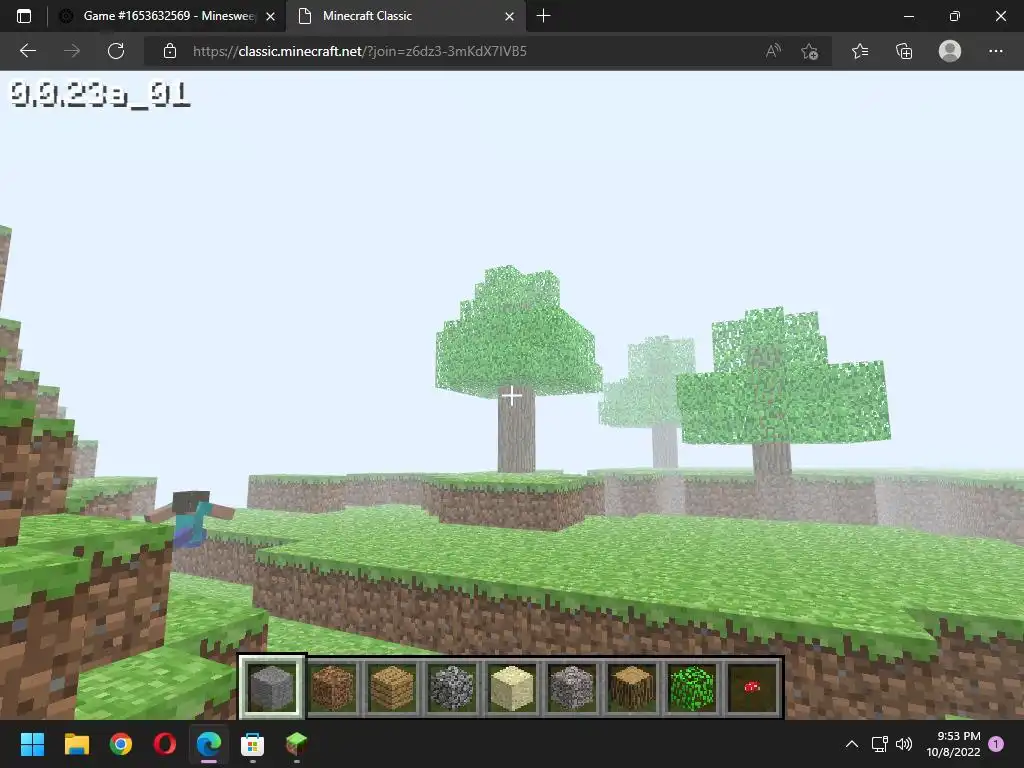Image resolution: width=1024 pixels, height=768 pixels.
Task: Turn on Read aloud
Action: (x=773, y=51)
